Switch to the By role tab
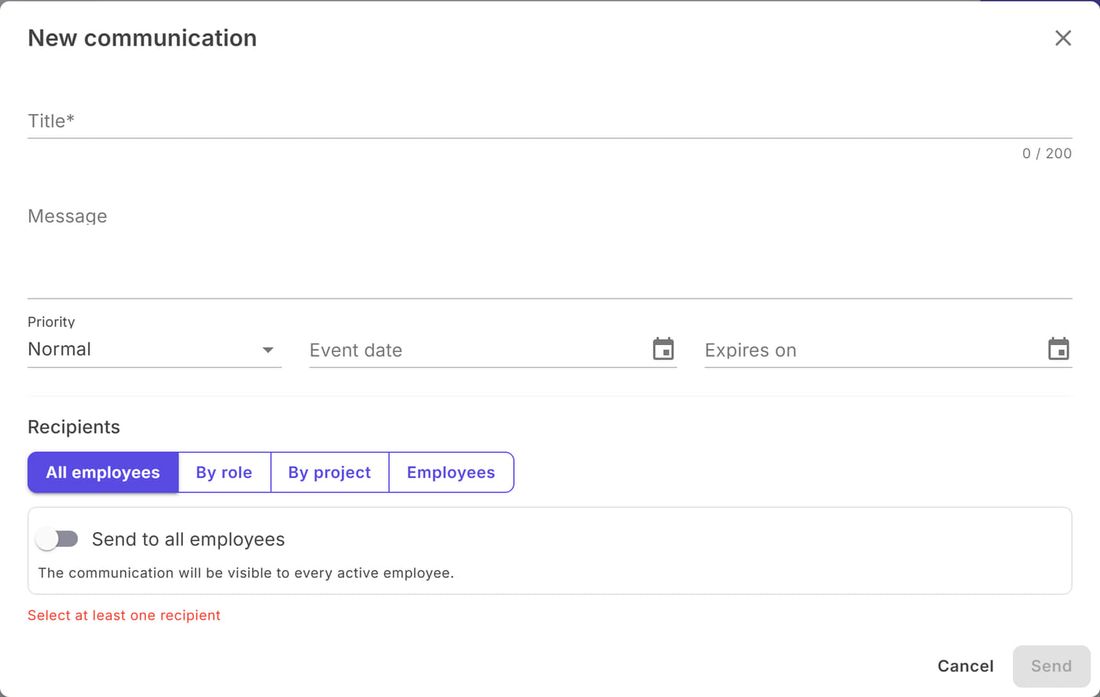The width and height of the screenshot is (1100, 697). point(224,472)
